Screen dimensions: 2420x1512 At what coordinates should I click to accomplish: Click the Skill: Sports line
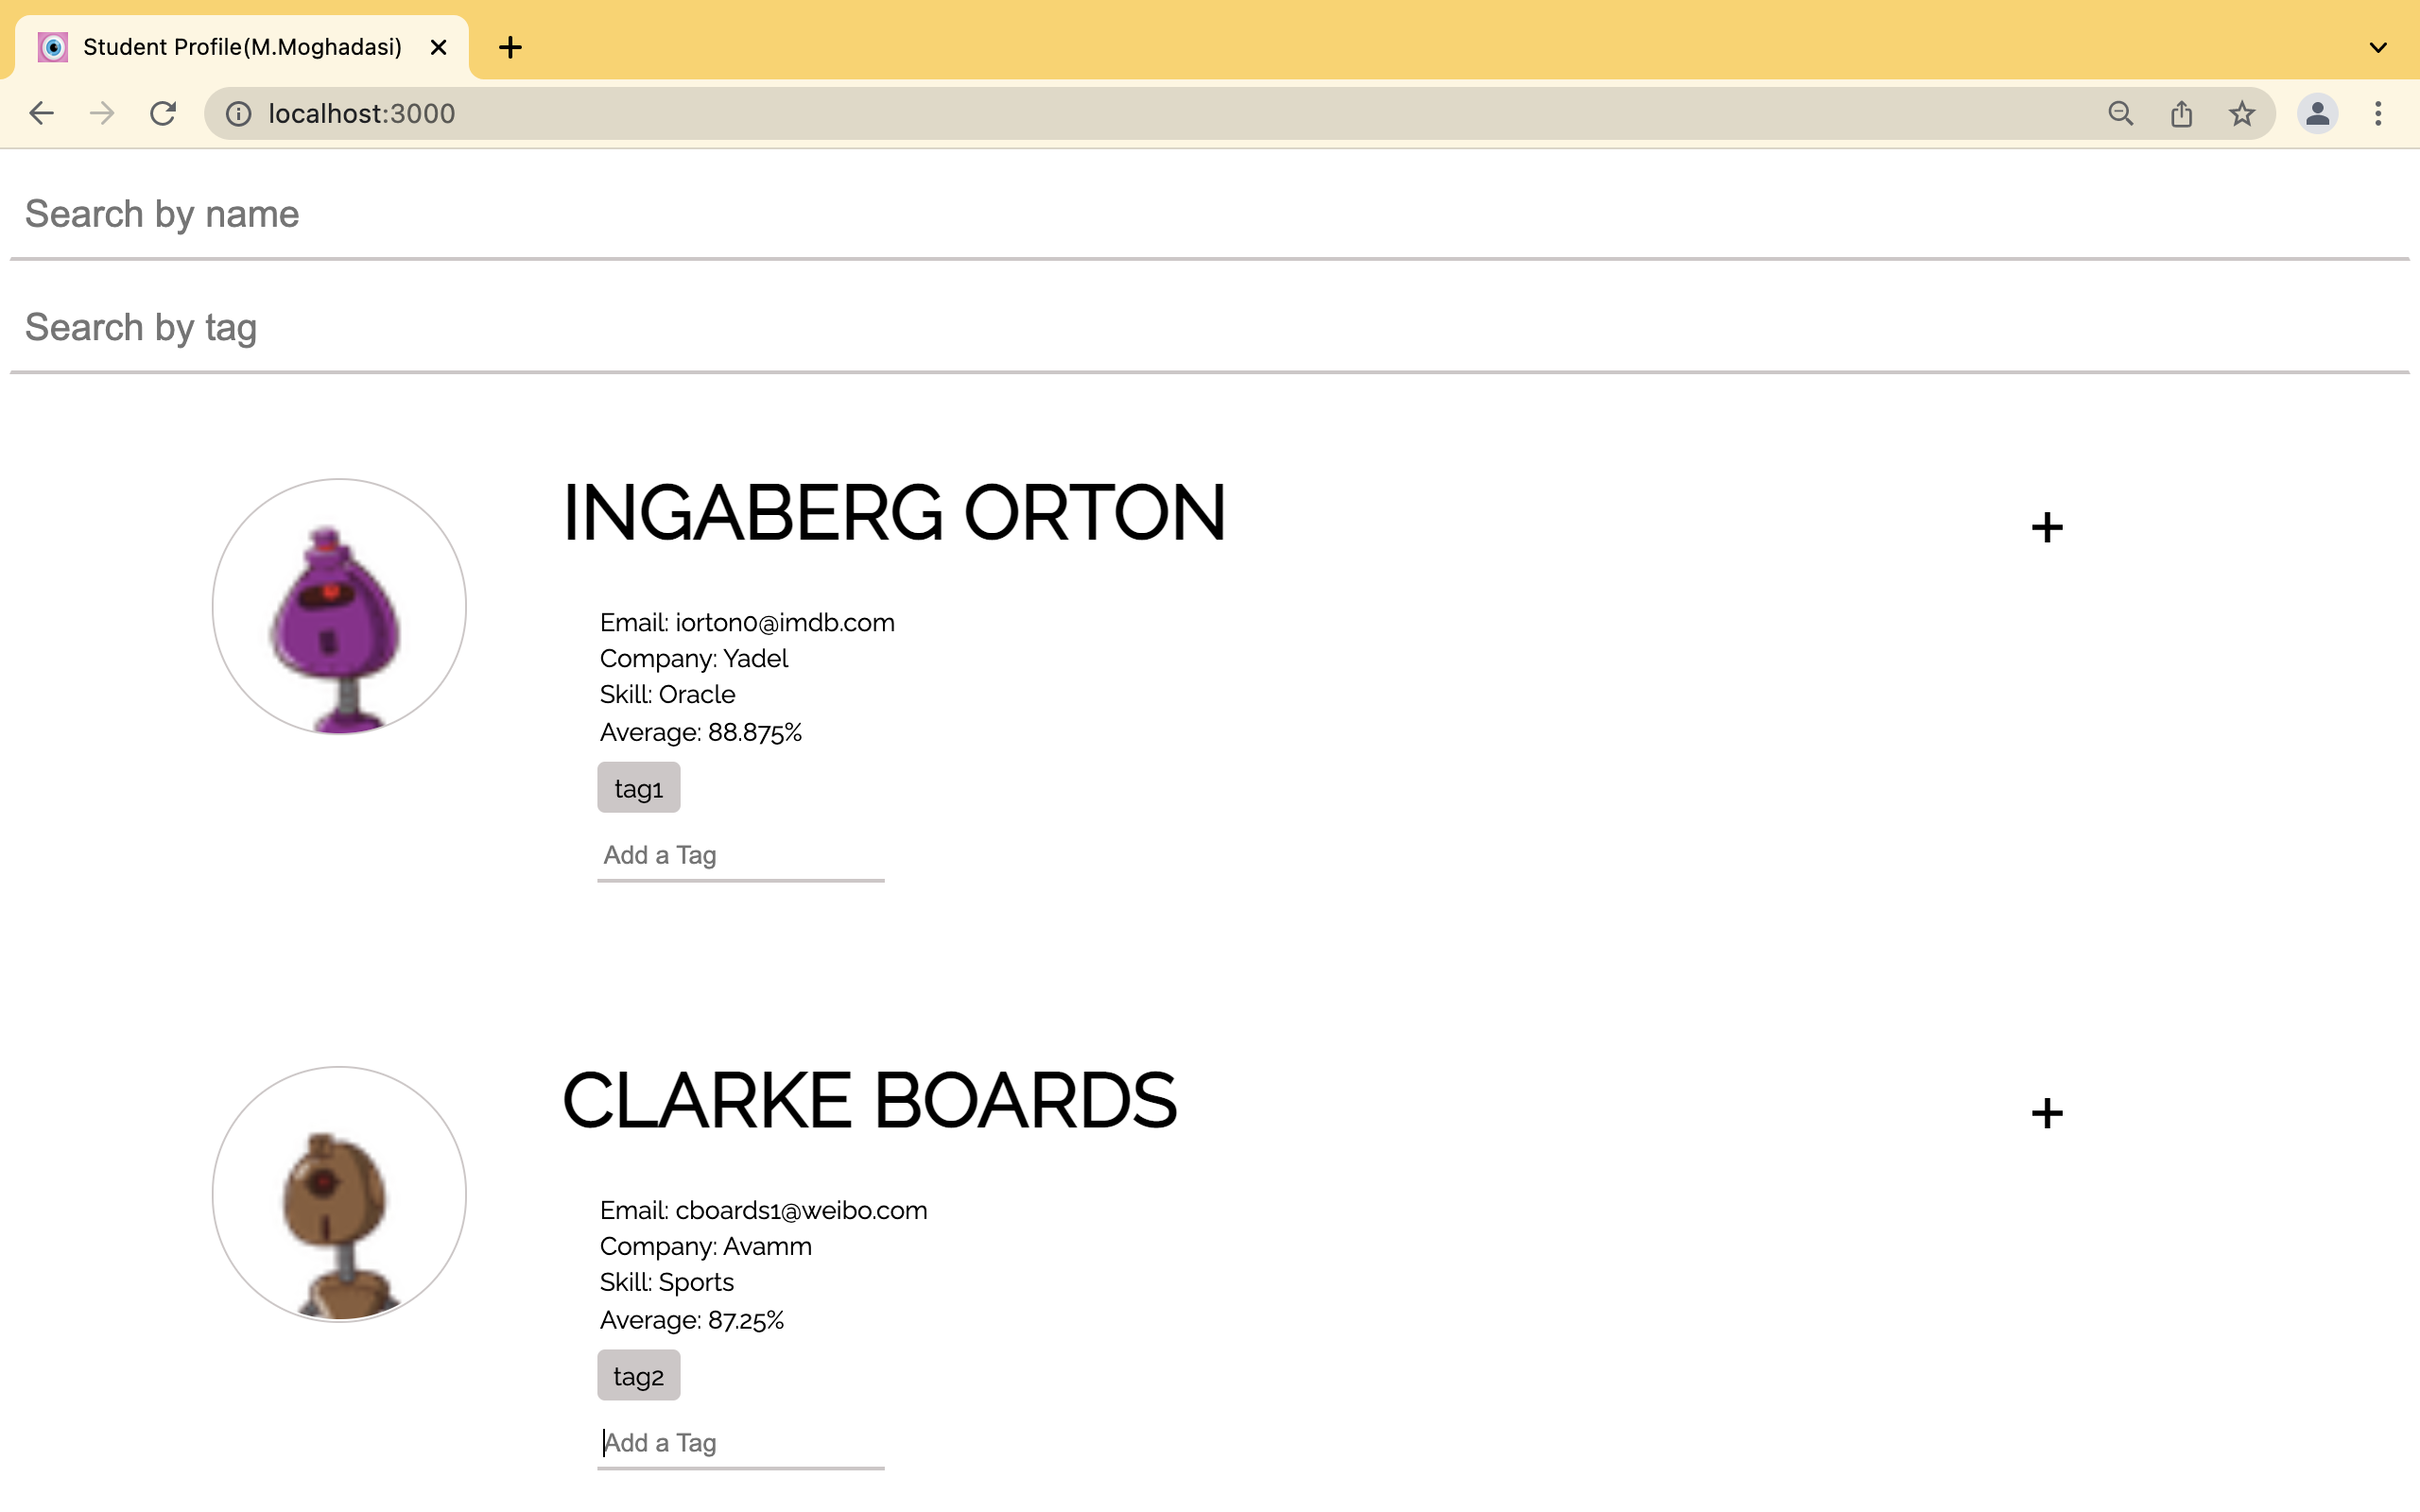coord(666,1283)
